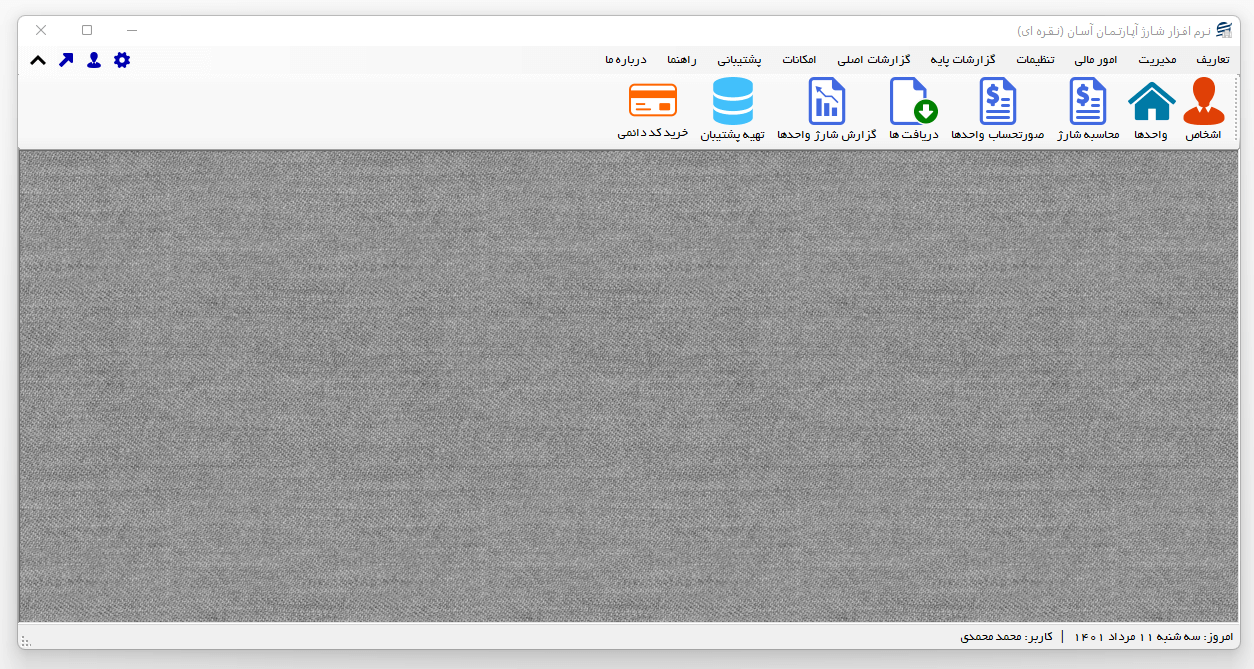Screen dimensions: 1254x669
Task: Open the امور مالی menu
Action: tap(1098, 60)
